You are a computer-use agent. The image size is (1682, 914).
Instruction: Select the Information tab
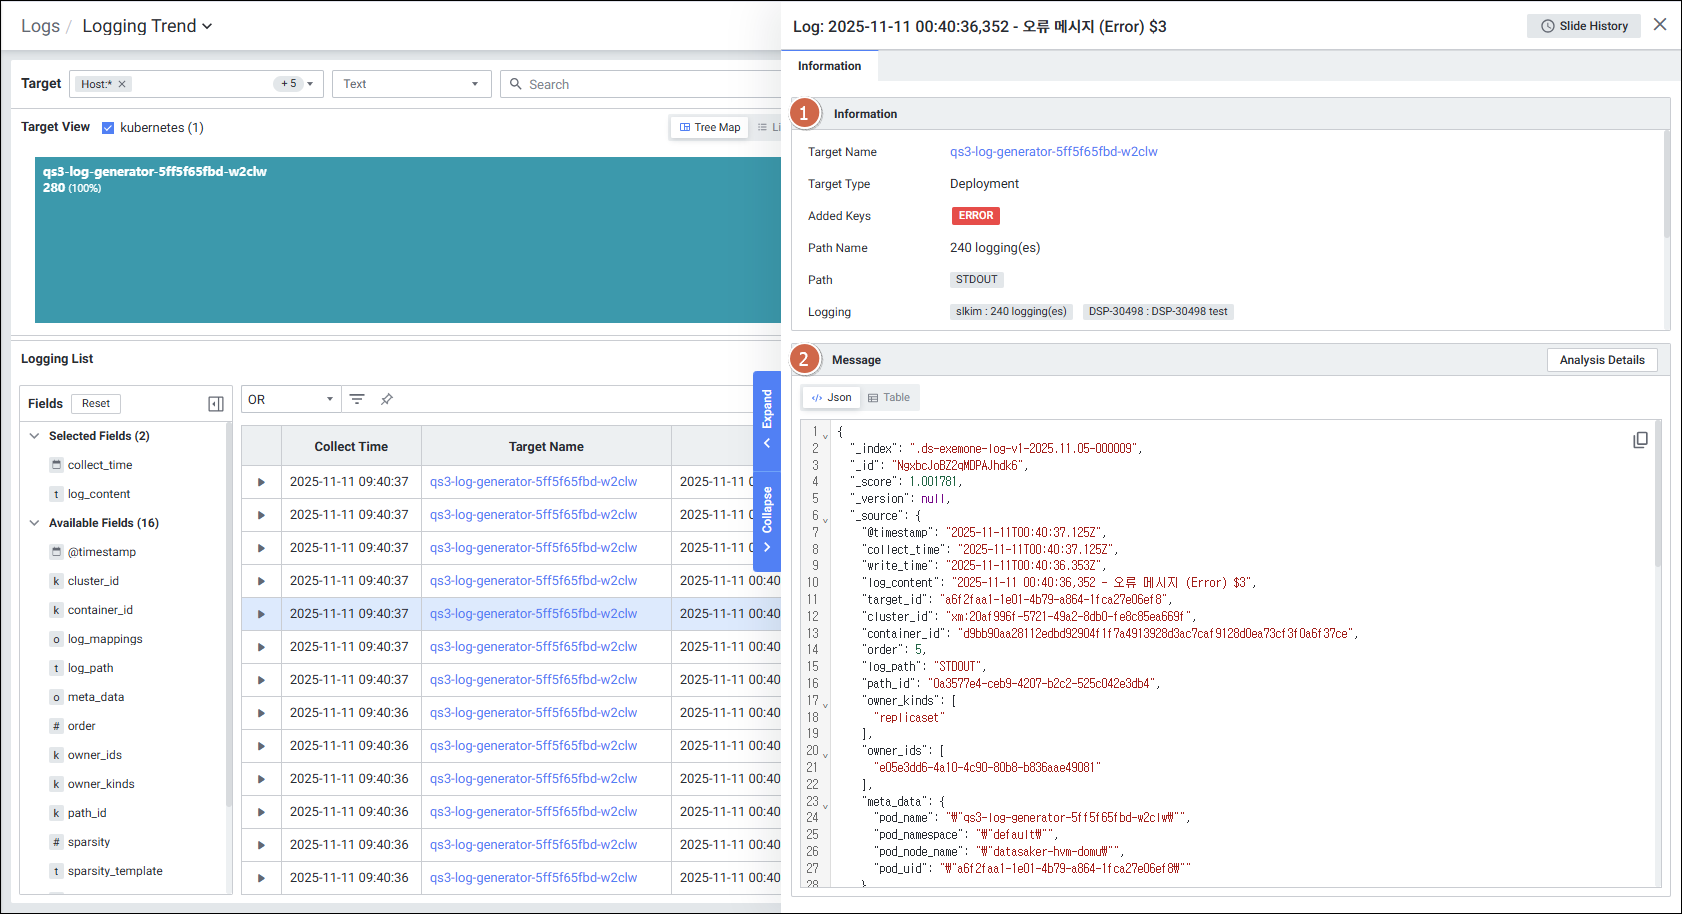[x=829, y=66]
